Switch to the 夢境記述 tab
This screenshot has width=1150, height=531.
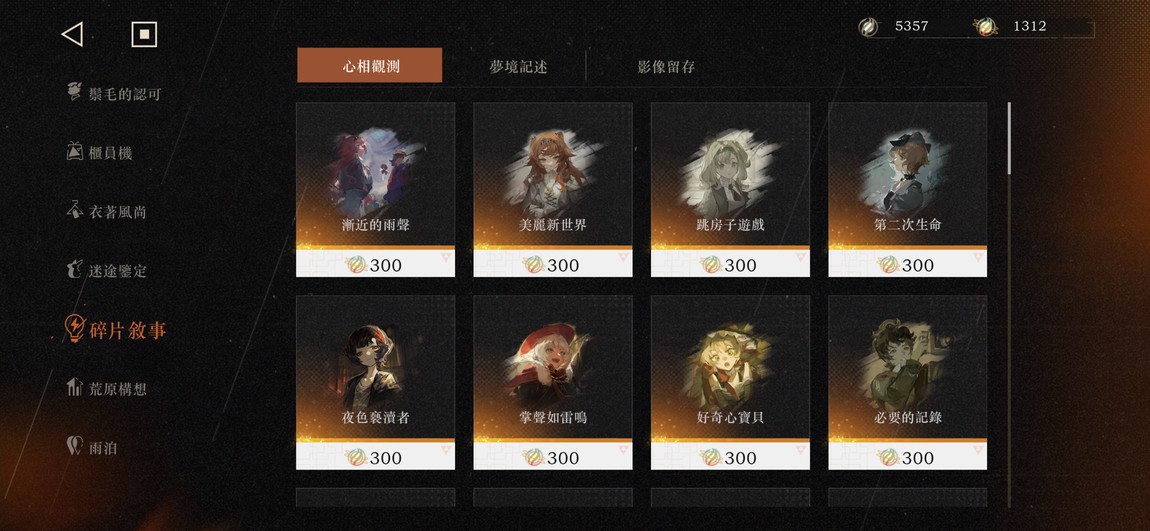(518, 67)
